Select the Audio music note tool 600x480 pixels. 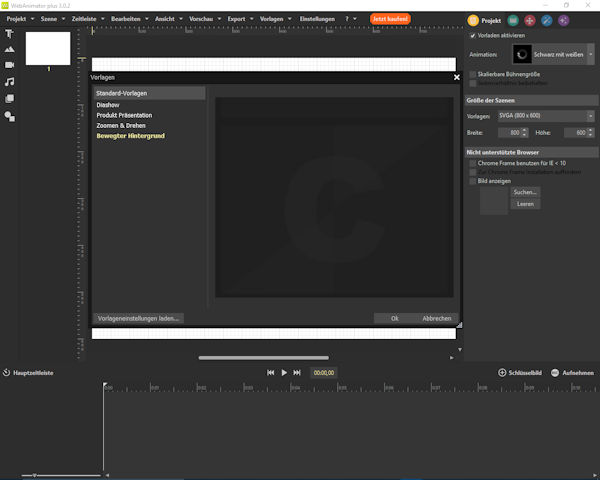(x=9, y=82)
